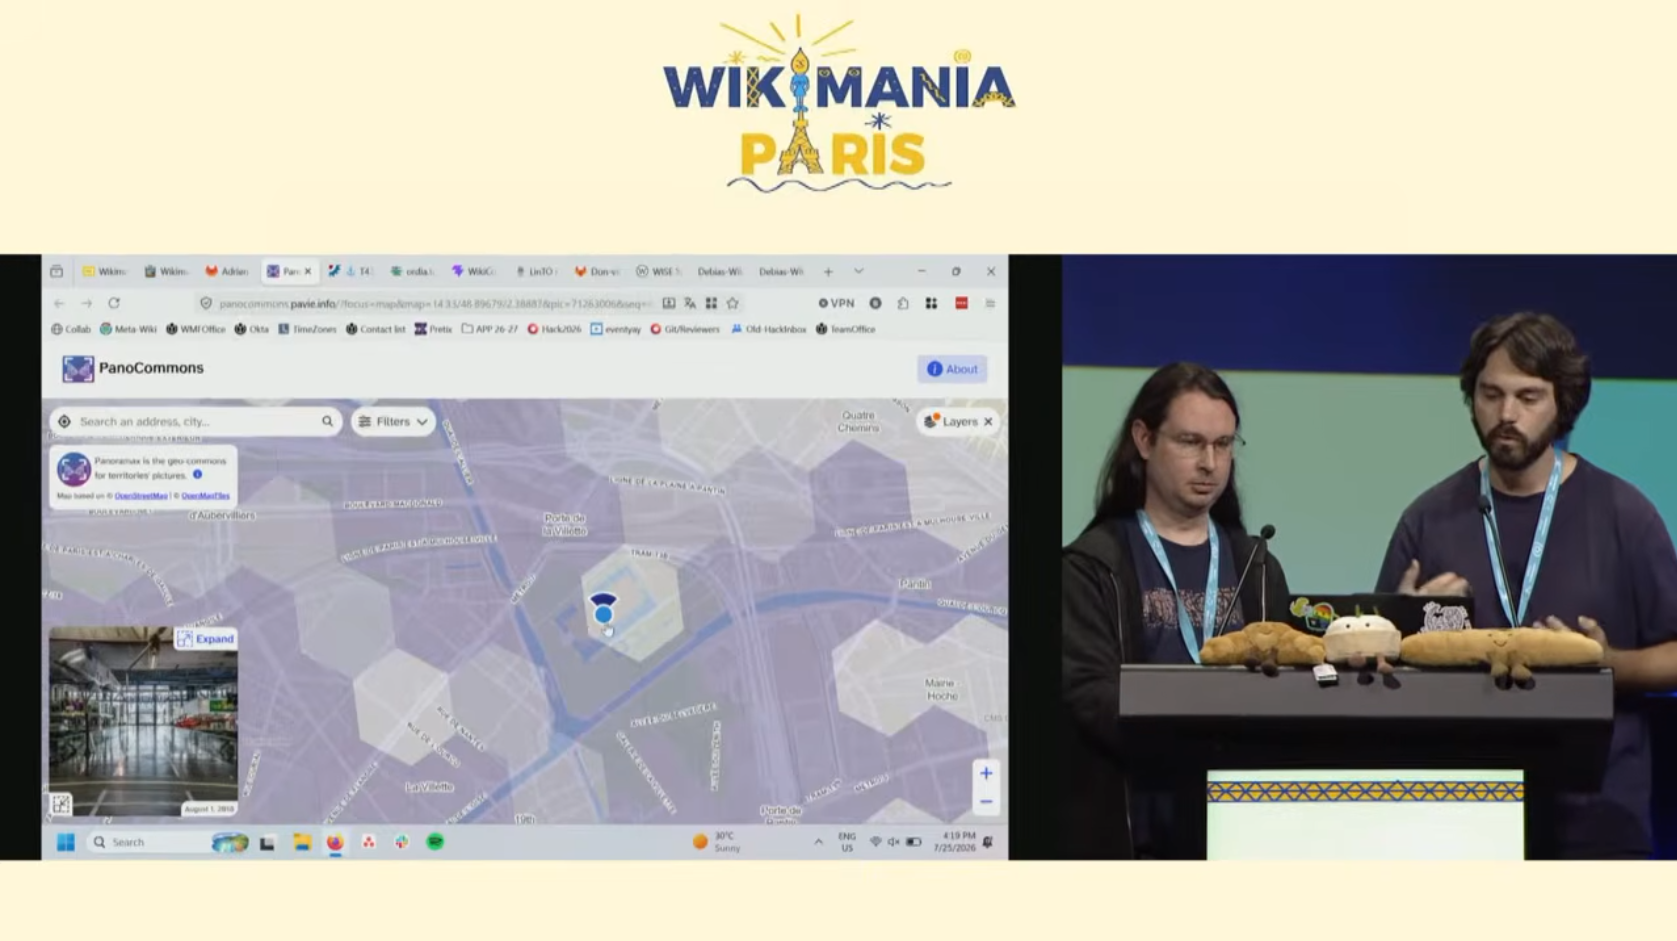Screen dimensions: 1677x941
Task: Open the Collab bookmark
Action: click(x=71, y=329)
